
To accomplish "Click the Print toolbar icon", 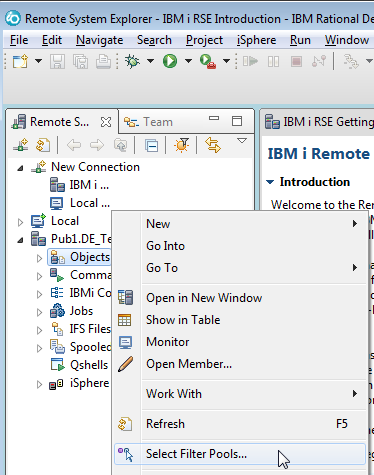I will tap(103, 61).
